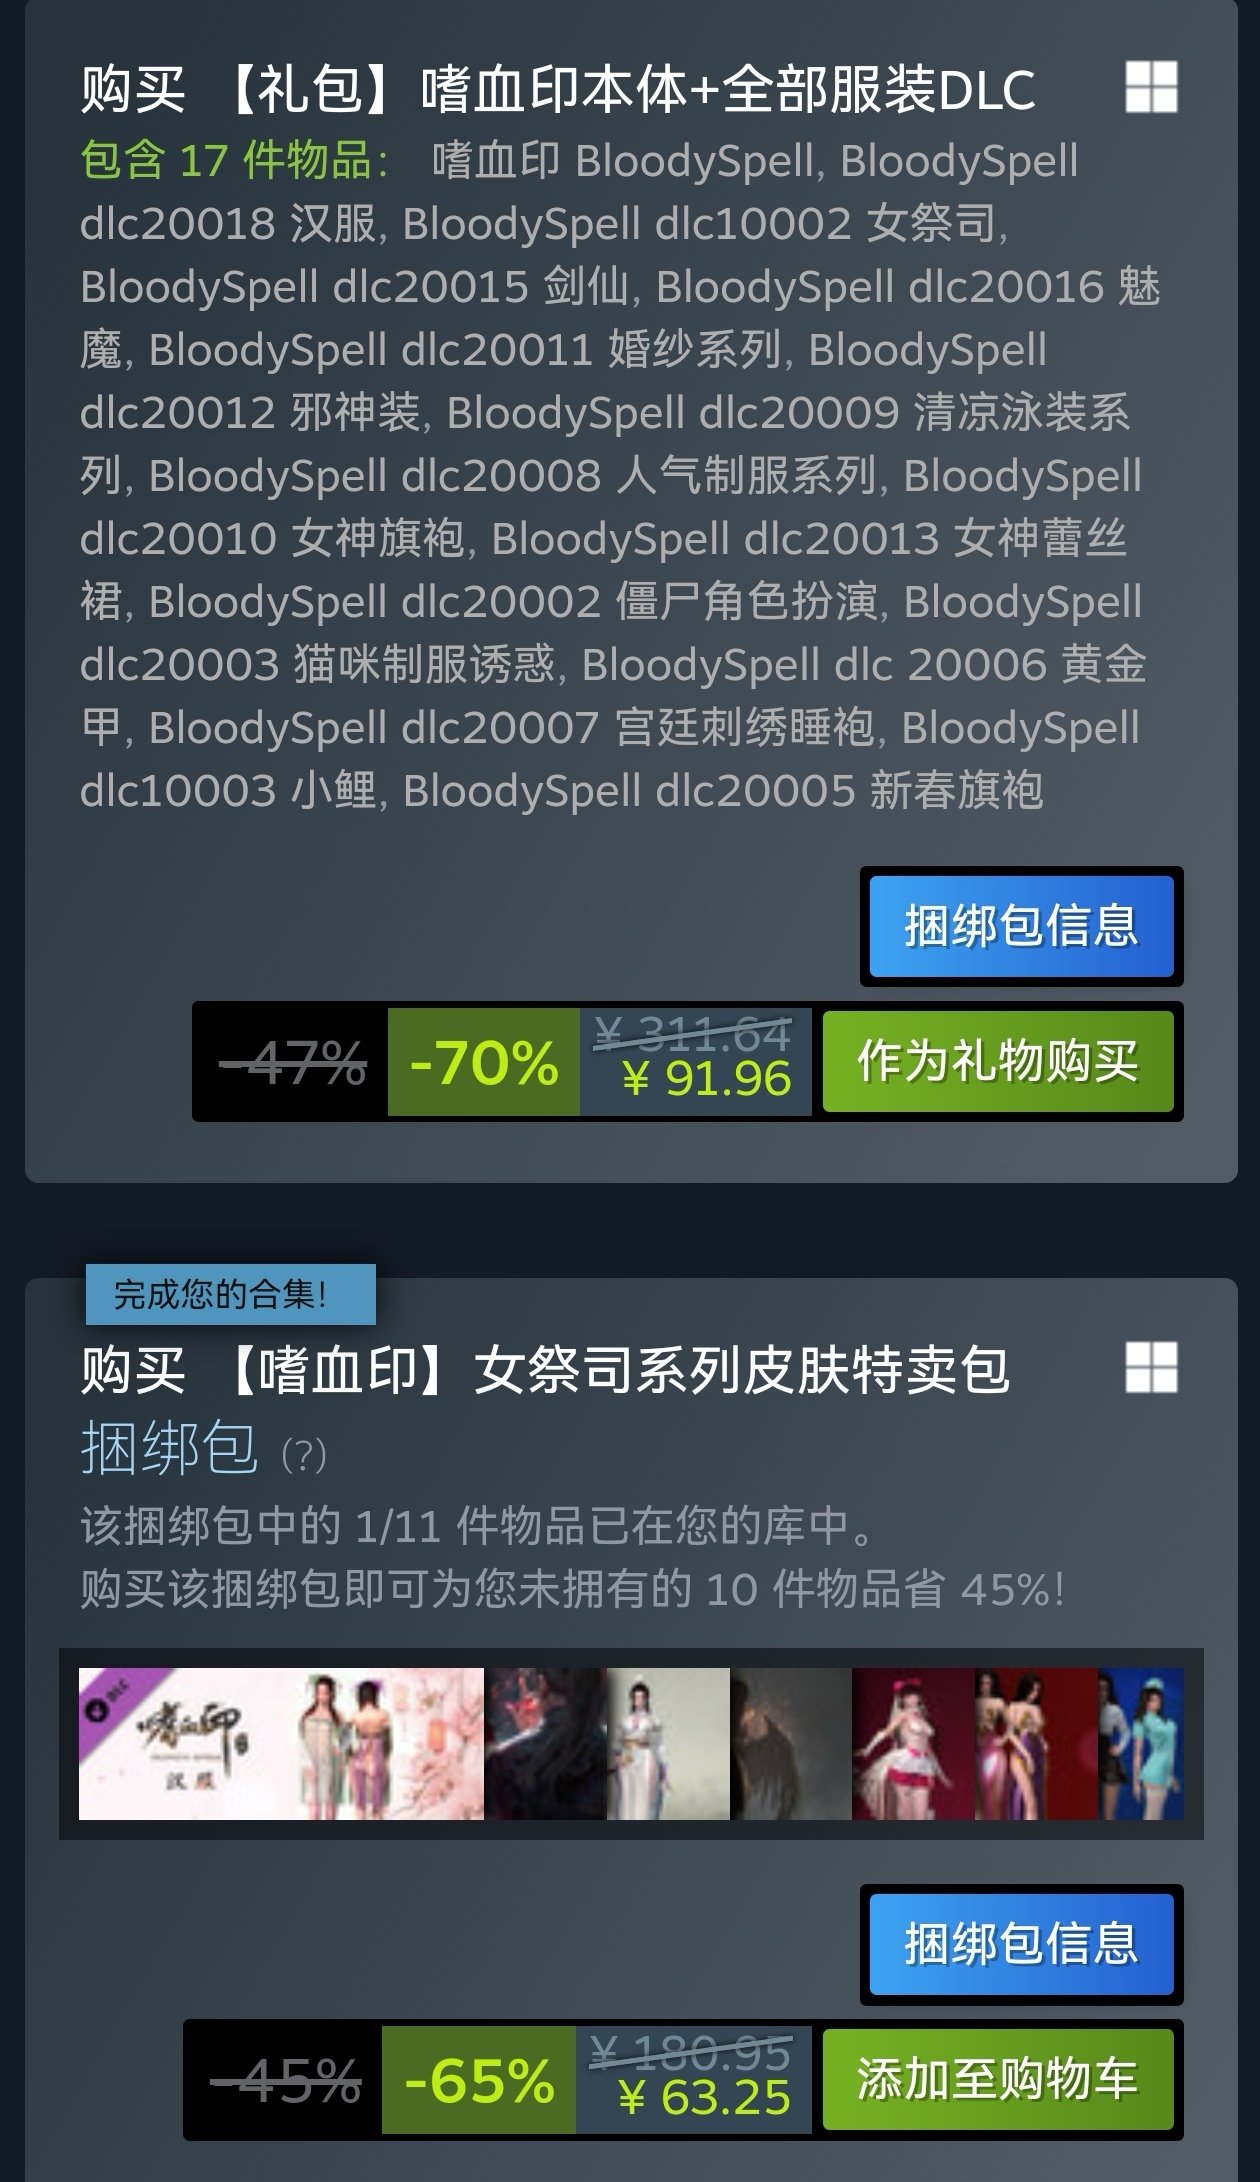
Task: Select the pink lace dress thumbnail
Action: 913,1743
